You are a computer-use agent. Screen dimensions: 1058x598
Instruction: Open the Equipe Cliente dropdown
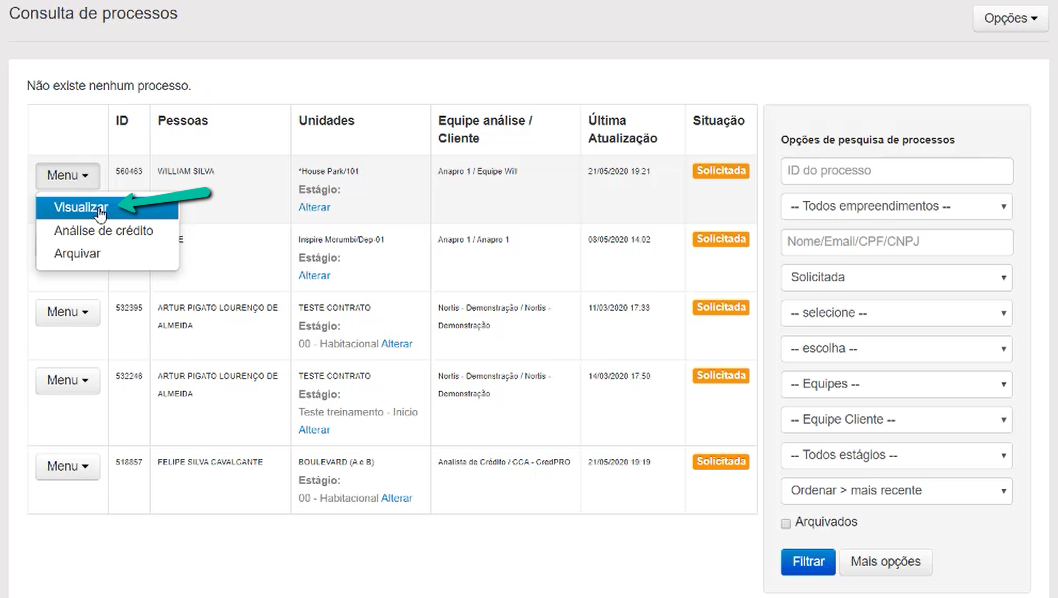(896, 420)
